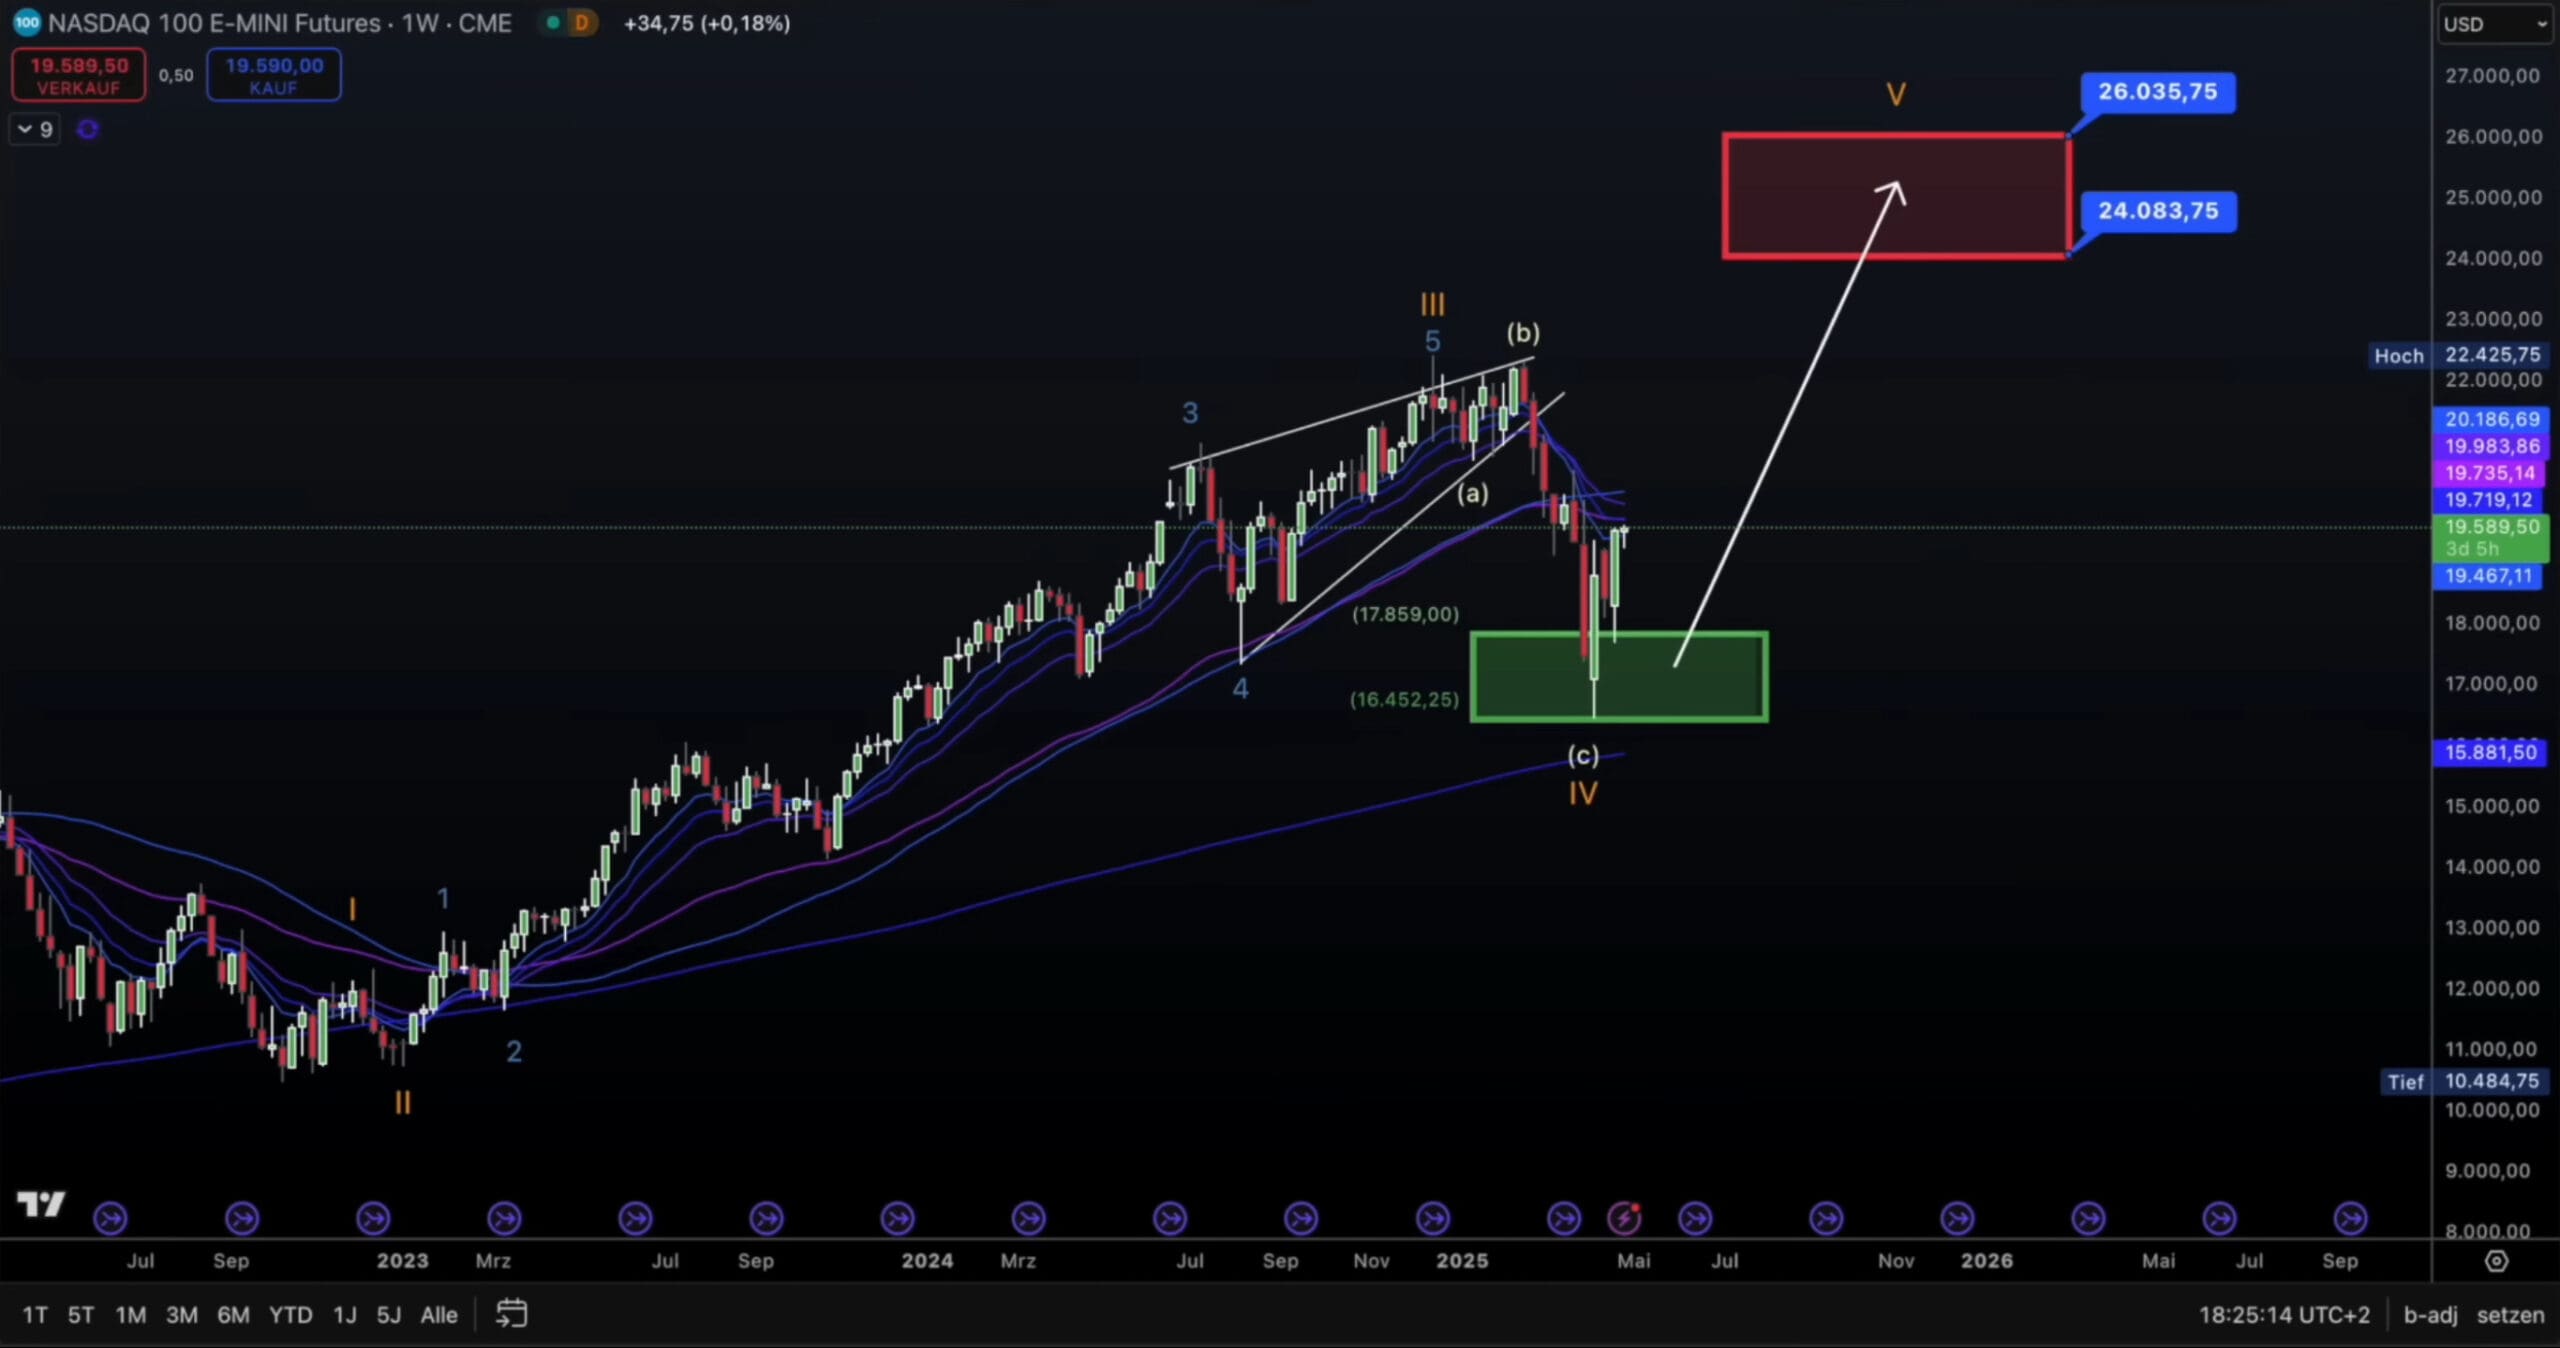
Task: Click the go-to-date calendar icon
Action: [x=511, y=1313]
